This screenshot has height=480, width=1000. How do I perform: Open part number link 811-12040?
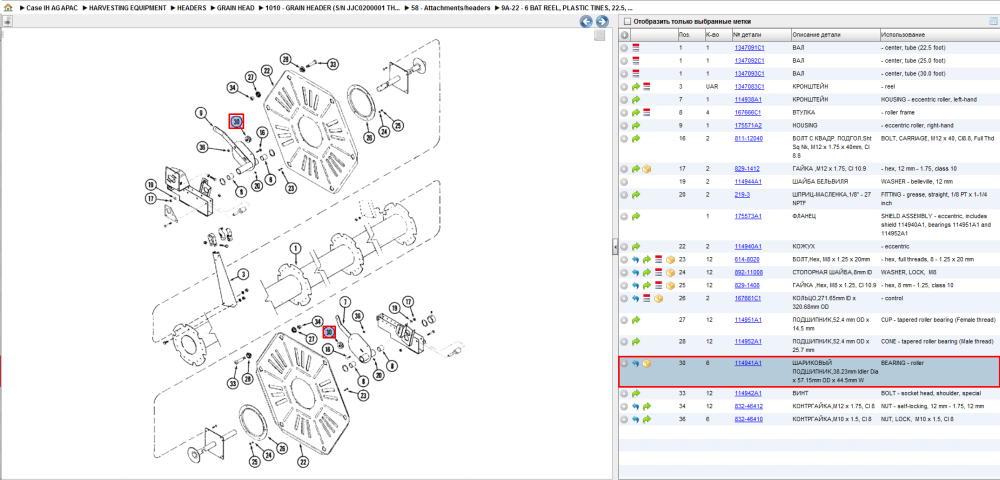(x=749, y=138)
